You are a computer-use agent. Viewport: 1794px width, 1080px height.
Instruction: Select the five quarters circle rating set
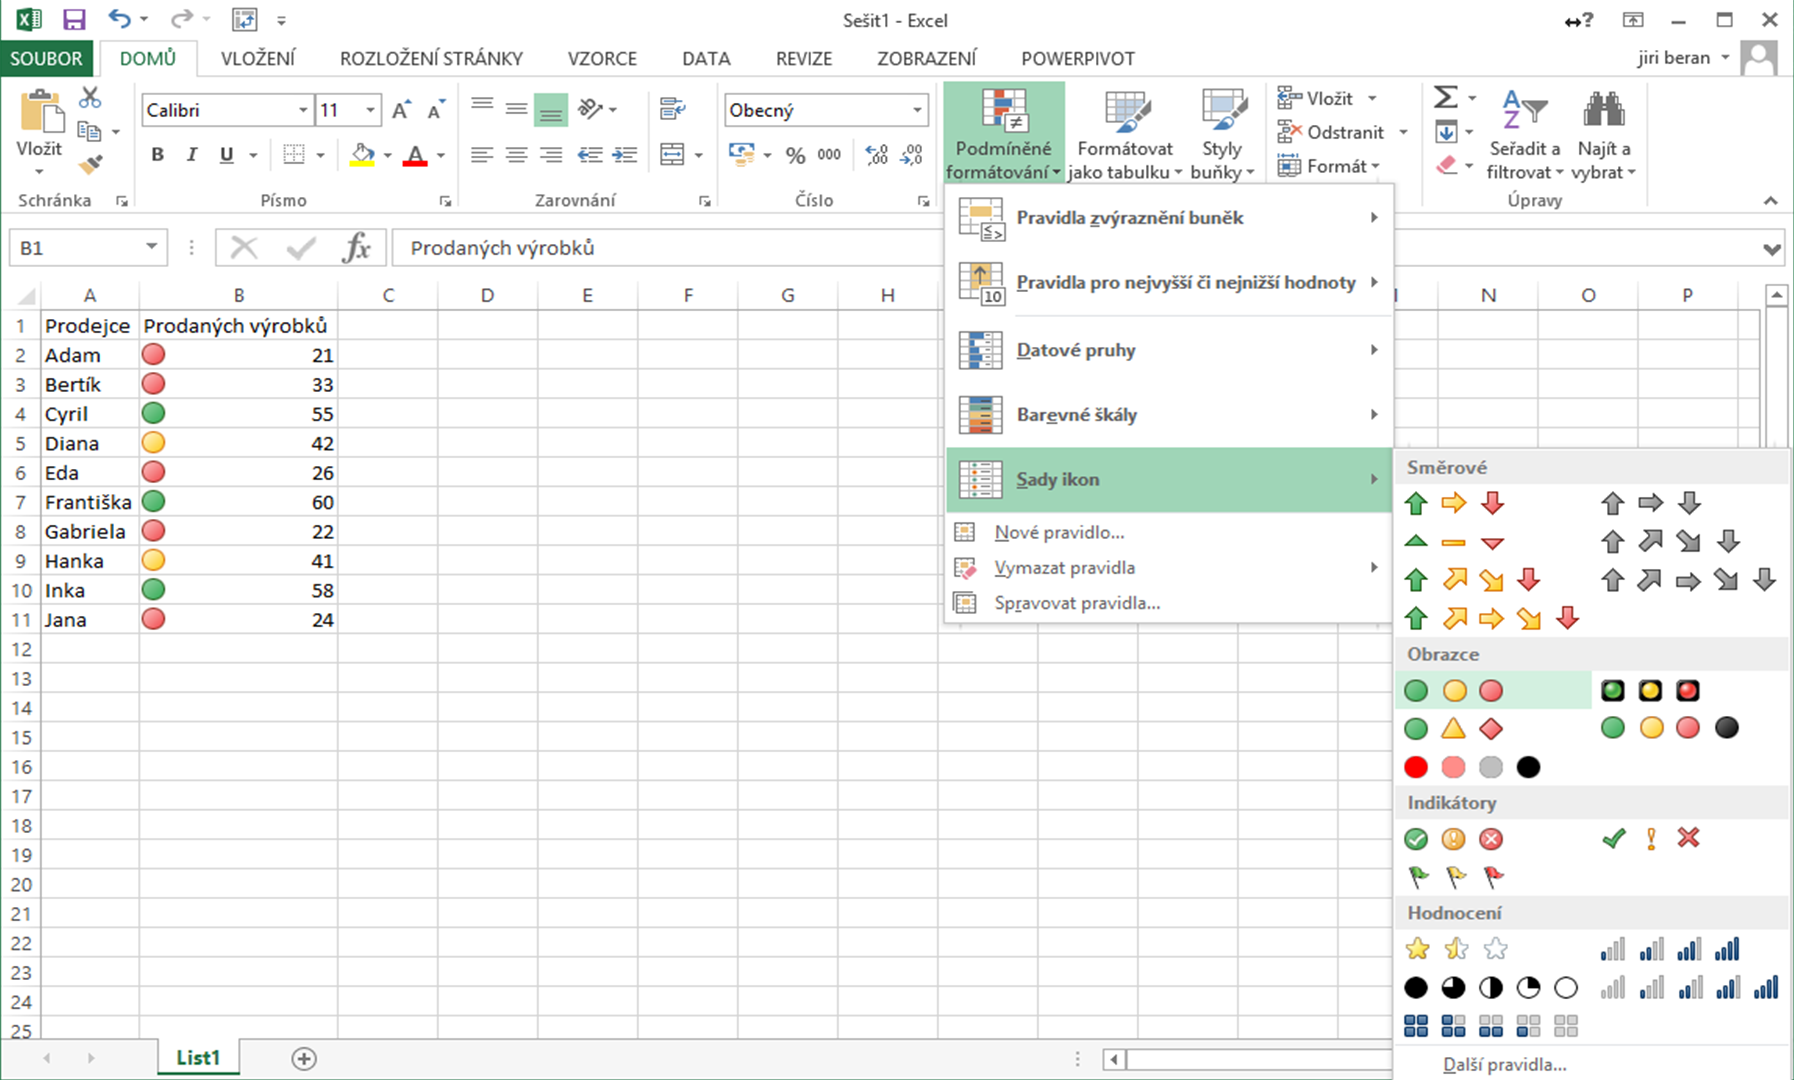click(1490, 988)
